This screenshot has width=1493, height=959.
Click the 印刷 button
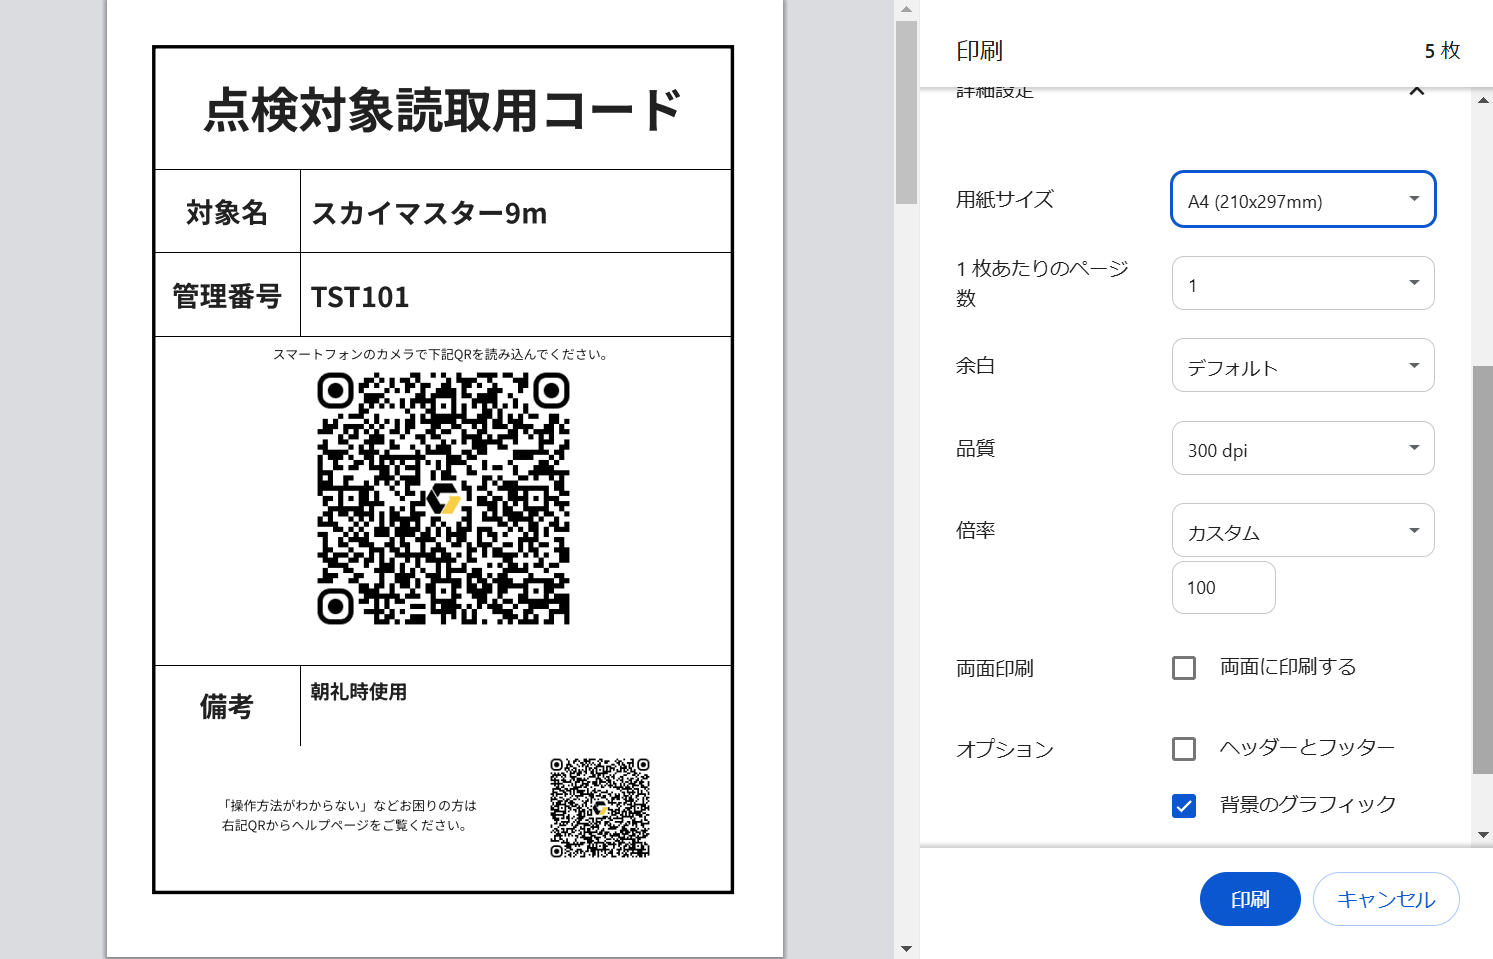pos(1249,899)
